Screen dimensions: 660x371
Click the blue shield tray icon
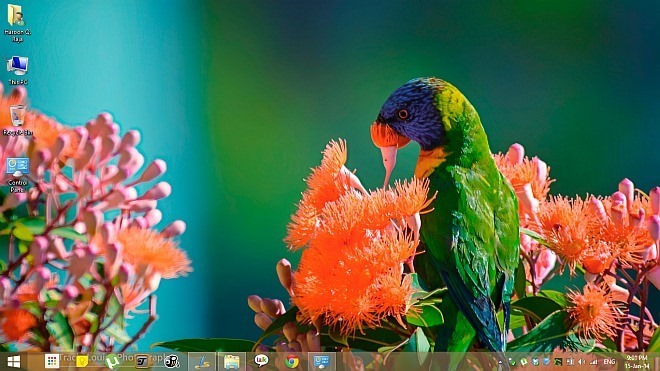pyautogui.click(x=546, y=362)
